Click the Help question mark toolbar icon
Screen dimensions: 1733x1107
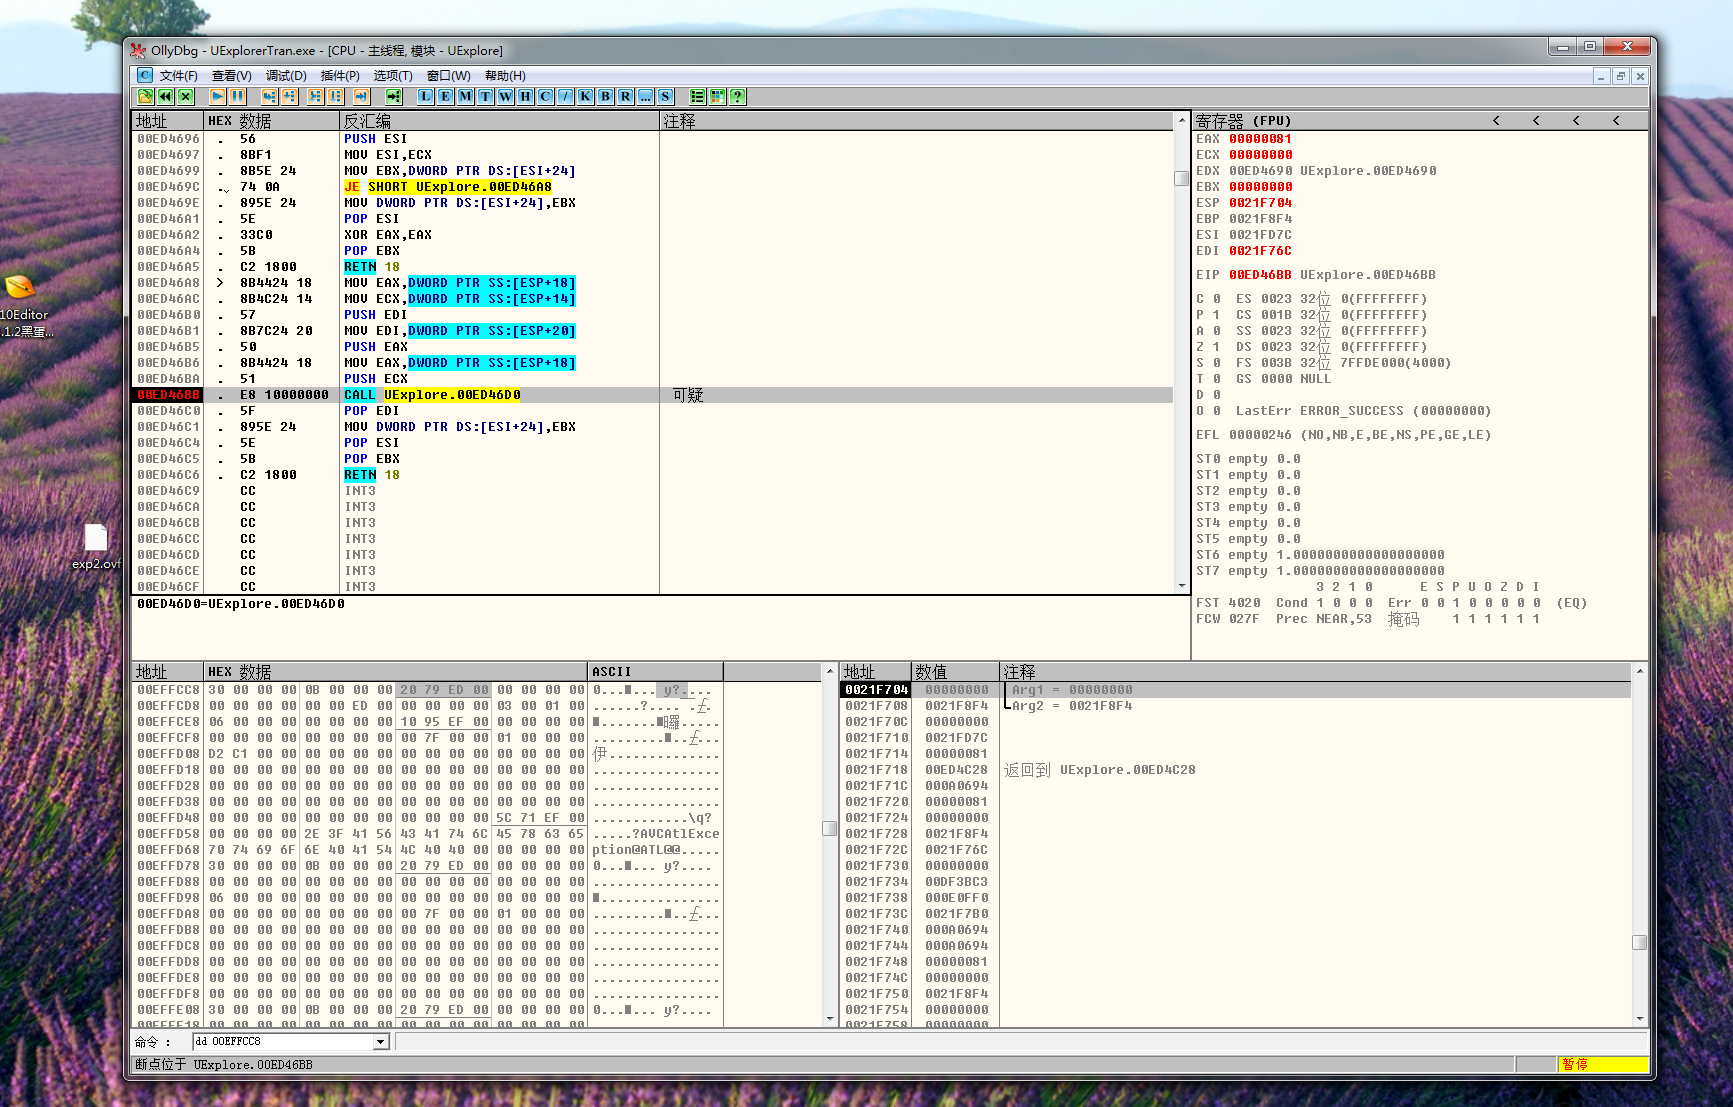click(x=738, y=97)
